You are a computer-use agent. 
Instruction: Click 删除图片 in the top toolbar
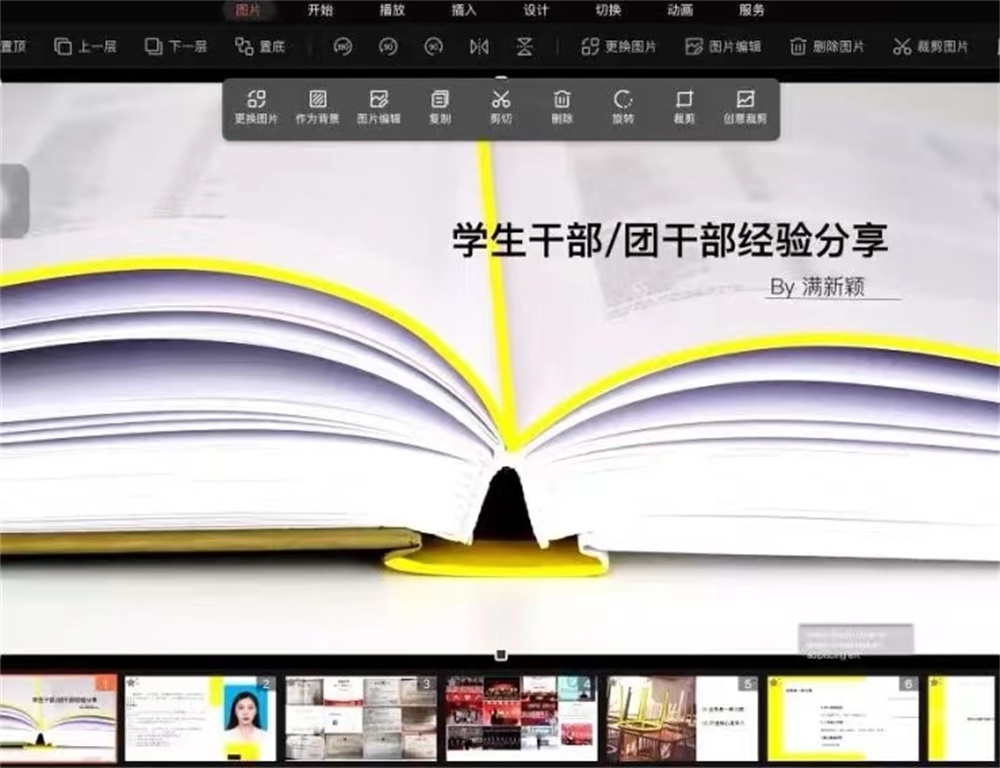[826, 46]
